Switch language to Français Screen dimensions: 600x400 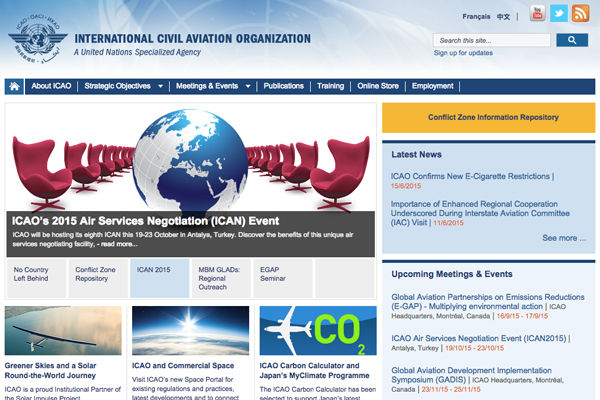pyautogui.click(x=476, y=16)
